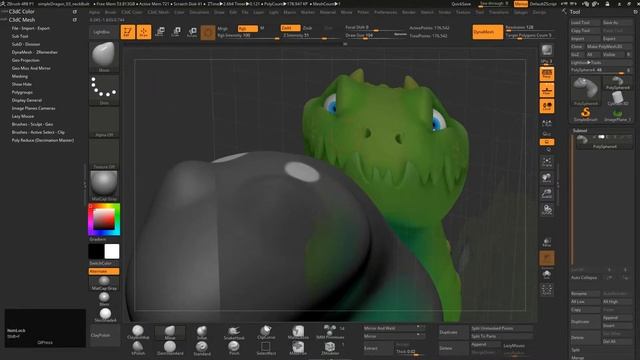The height and width of the screenshot is (360, 640).
Task: Click the LightBox button
Action: [x=102, y=32]
